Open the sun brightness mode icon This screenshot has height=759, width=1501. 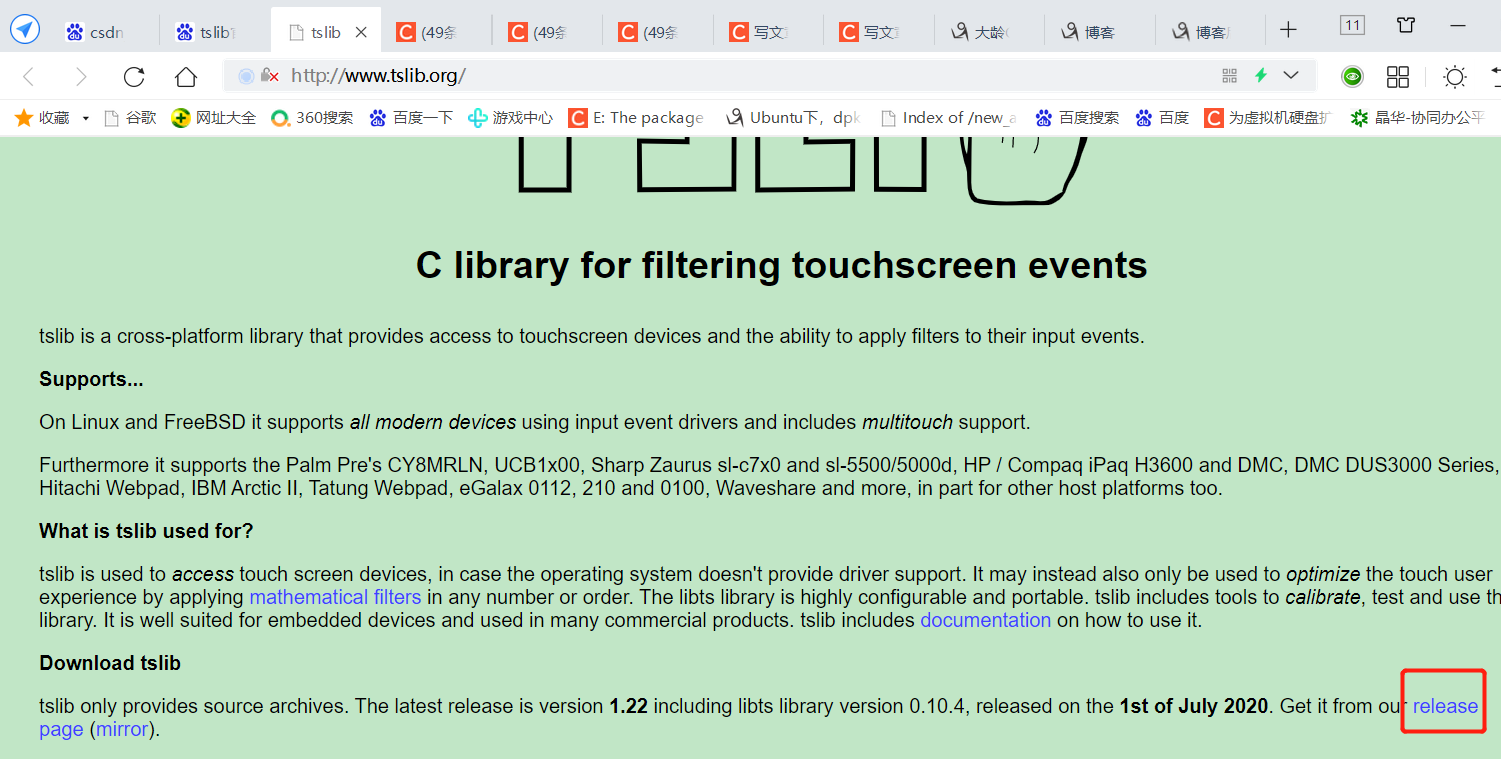point(1453,76)
